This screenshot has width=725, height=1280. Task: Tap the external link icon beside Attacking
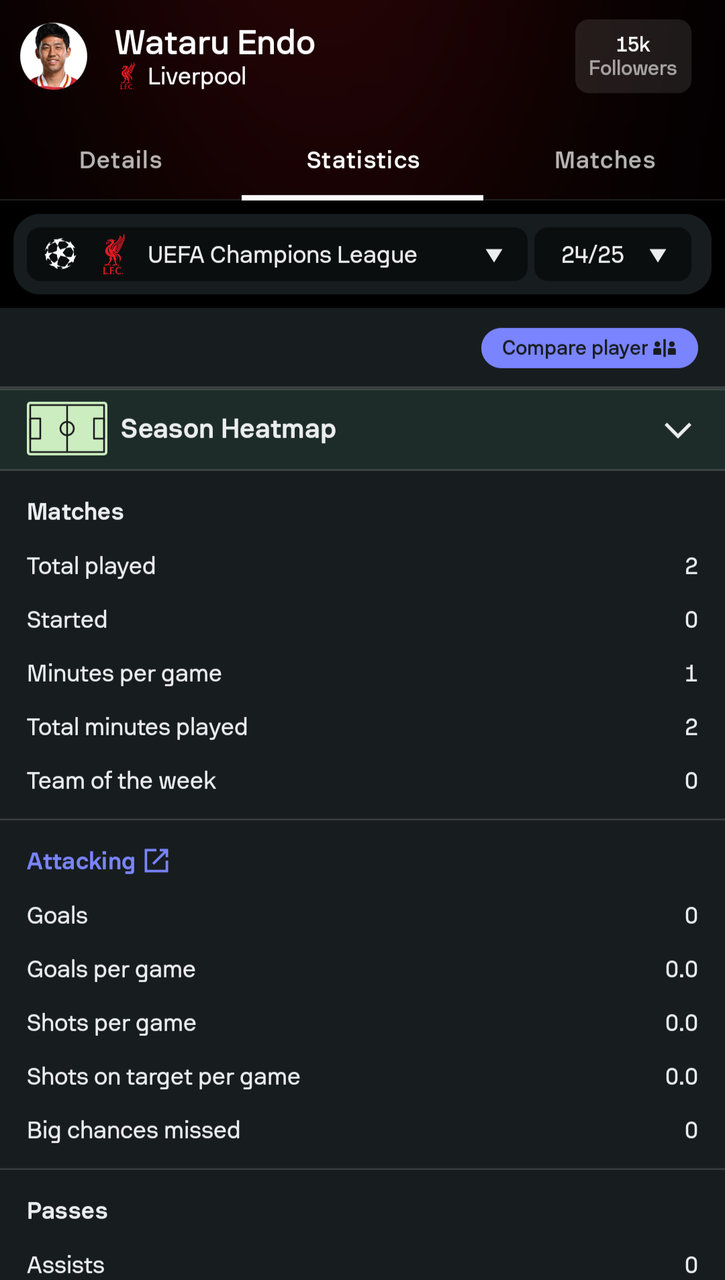[157, 861]
